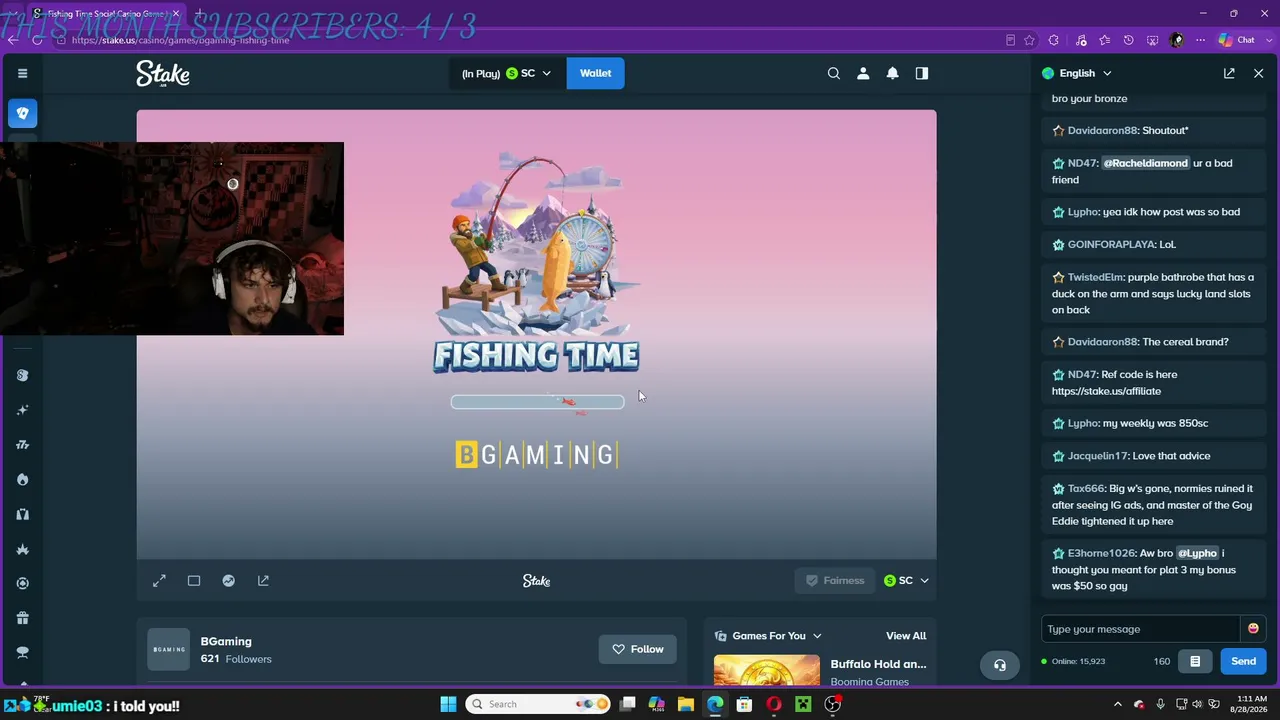Open OBS Studio from taskbar
The width and height of the screenshot is (1280, 720).
(x=833, y=704)
